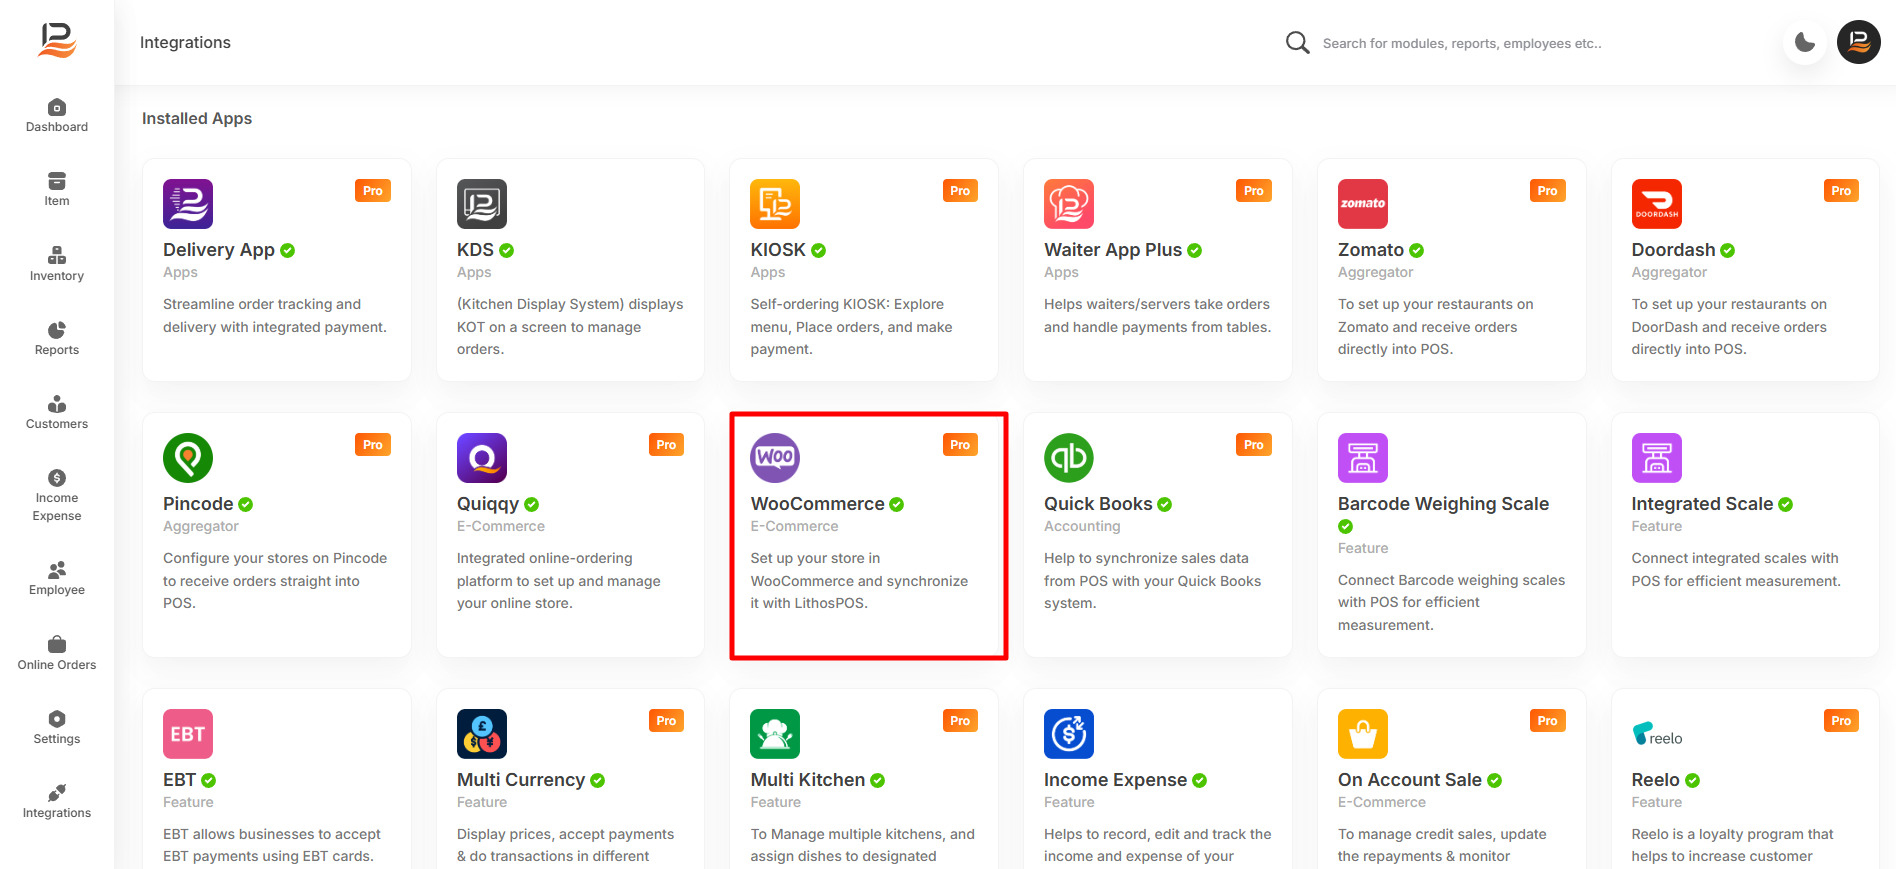
Task: Open the user profile avatar
Action: (x=1859, y=42)
